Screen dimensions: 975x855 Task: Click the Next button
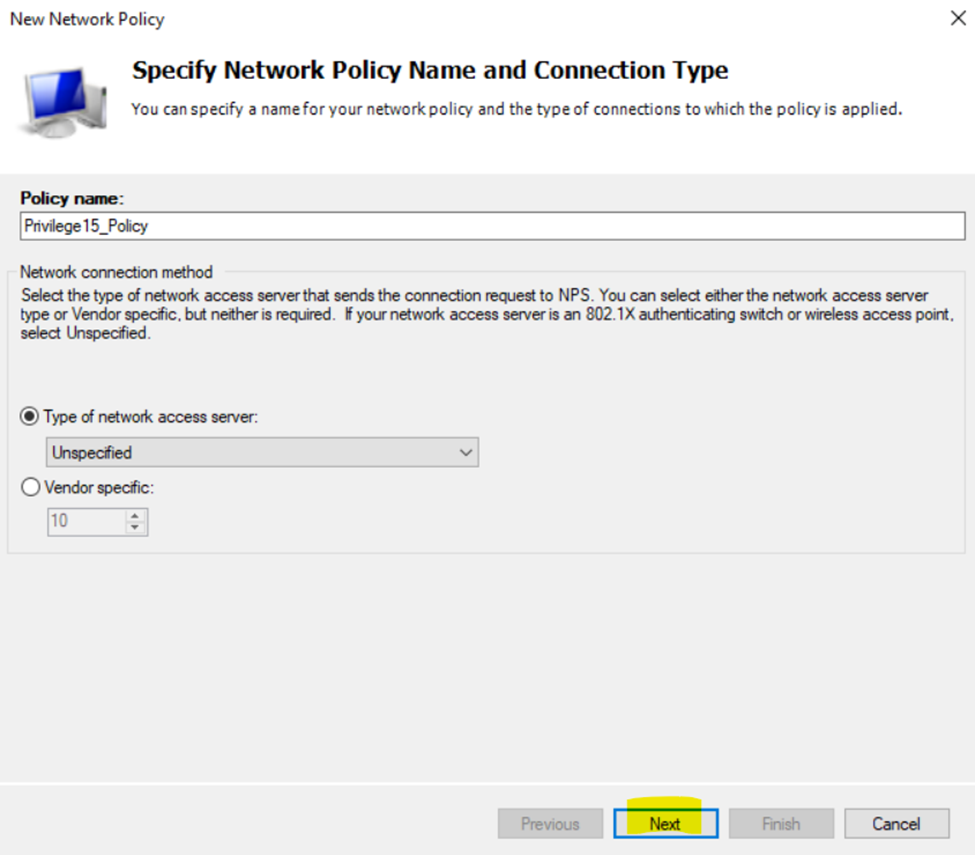[665, 823]
